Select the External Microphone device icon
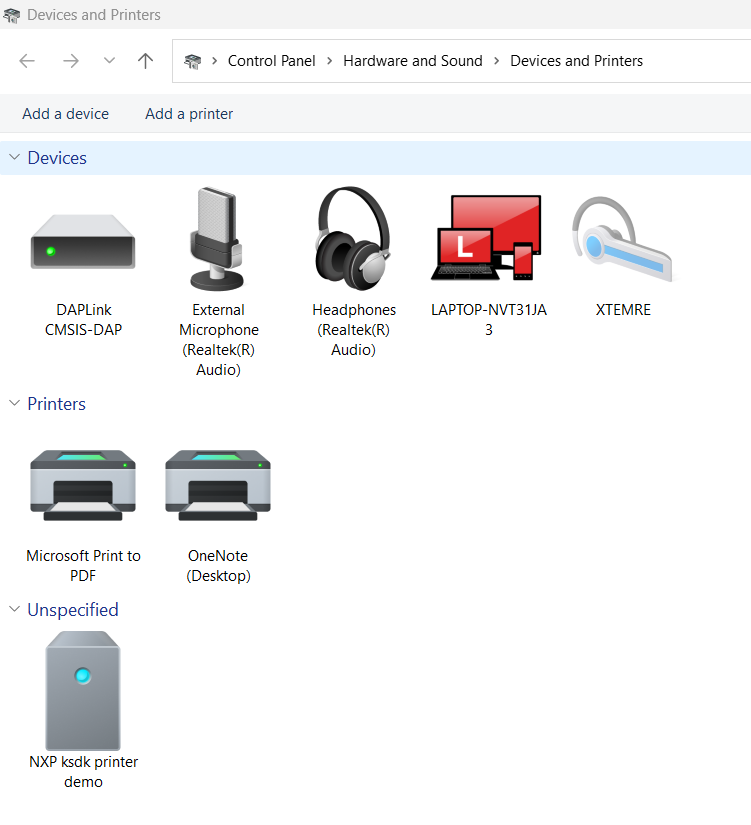 tap(217, 238)
